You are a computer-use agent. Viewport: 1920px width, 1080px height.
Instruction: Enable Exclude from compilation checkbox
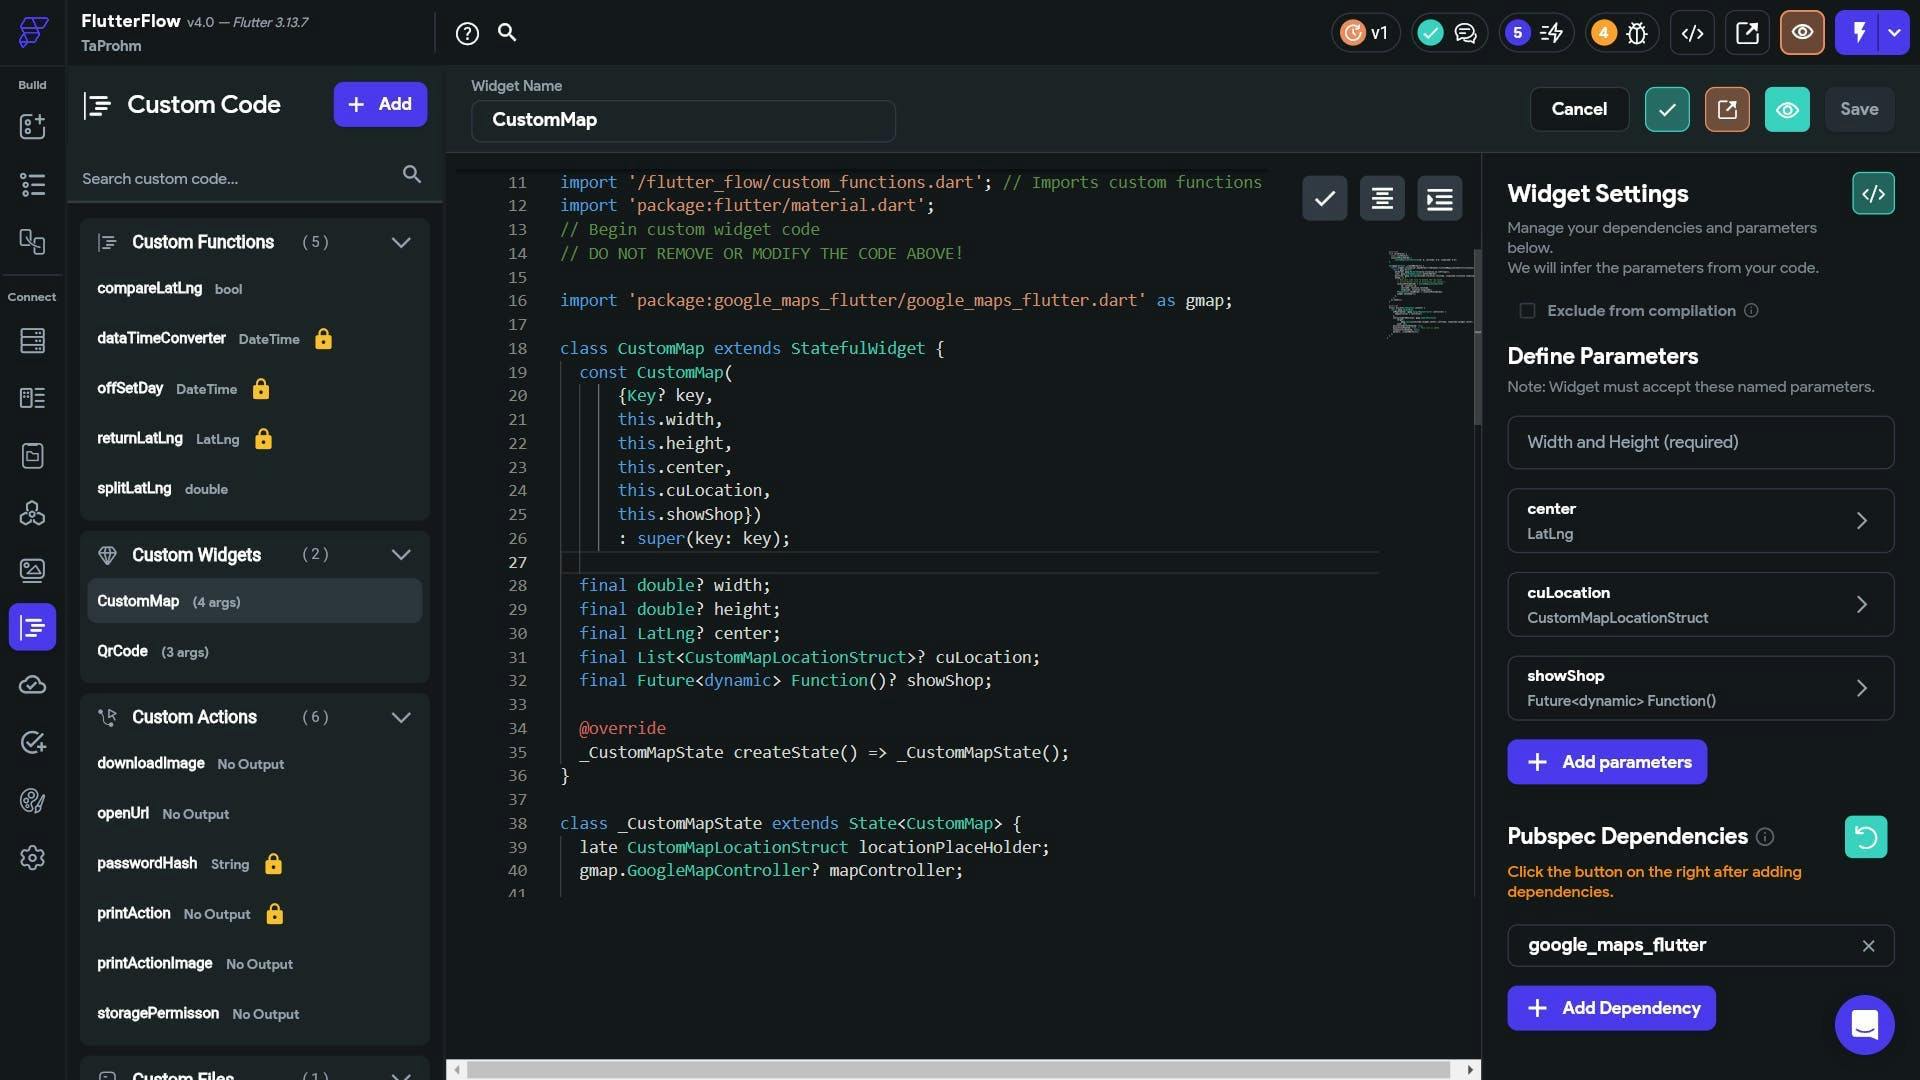pyautogui.click(x=1527, y=311)
